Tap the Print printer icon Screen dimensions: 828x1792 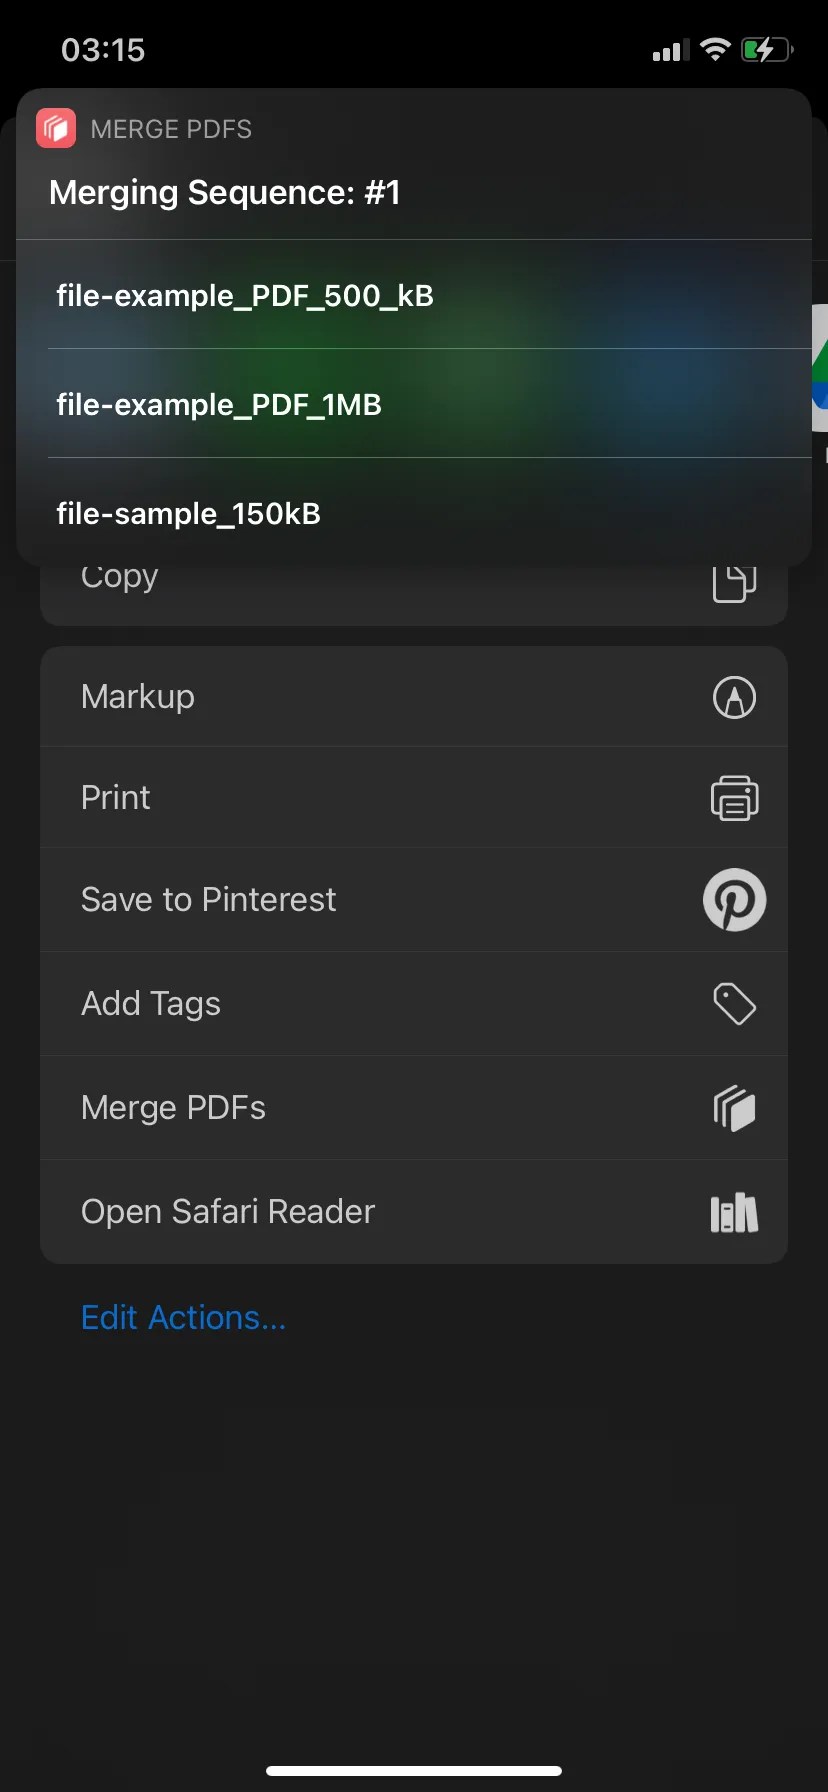734,798
